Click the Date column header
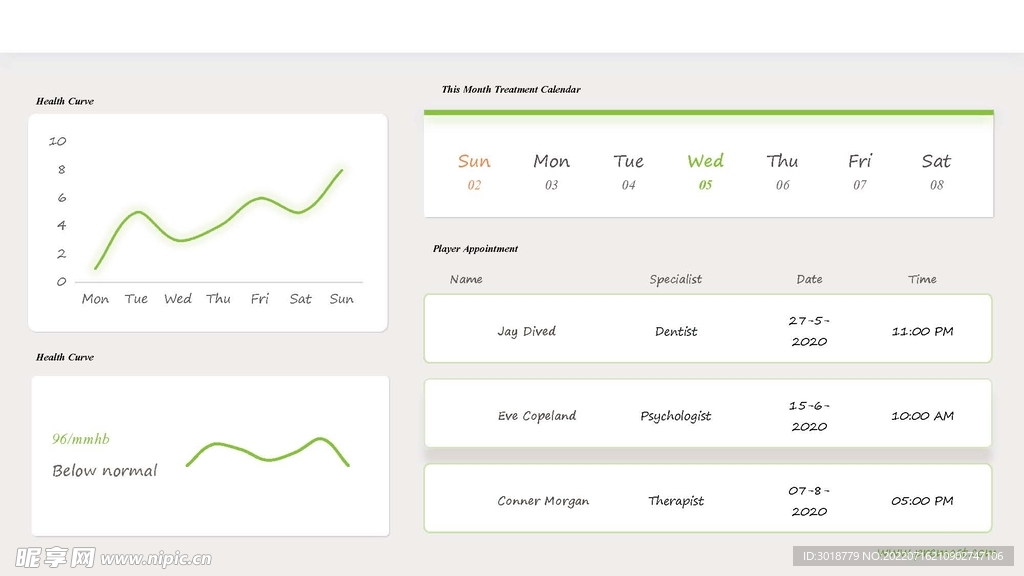 [809, 279]
